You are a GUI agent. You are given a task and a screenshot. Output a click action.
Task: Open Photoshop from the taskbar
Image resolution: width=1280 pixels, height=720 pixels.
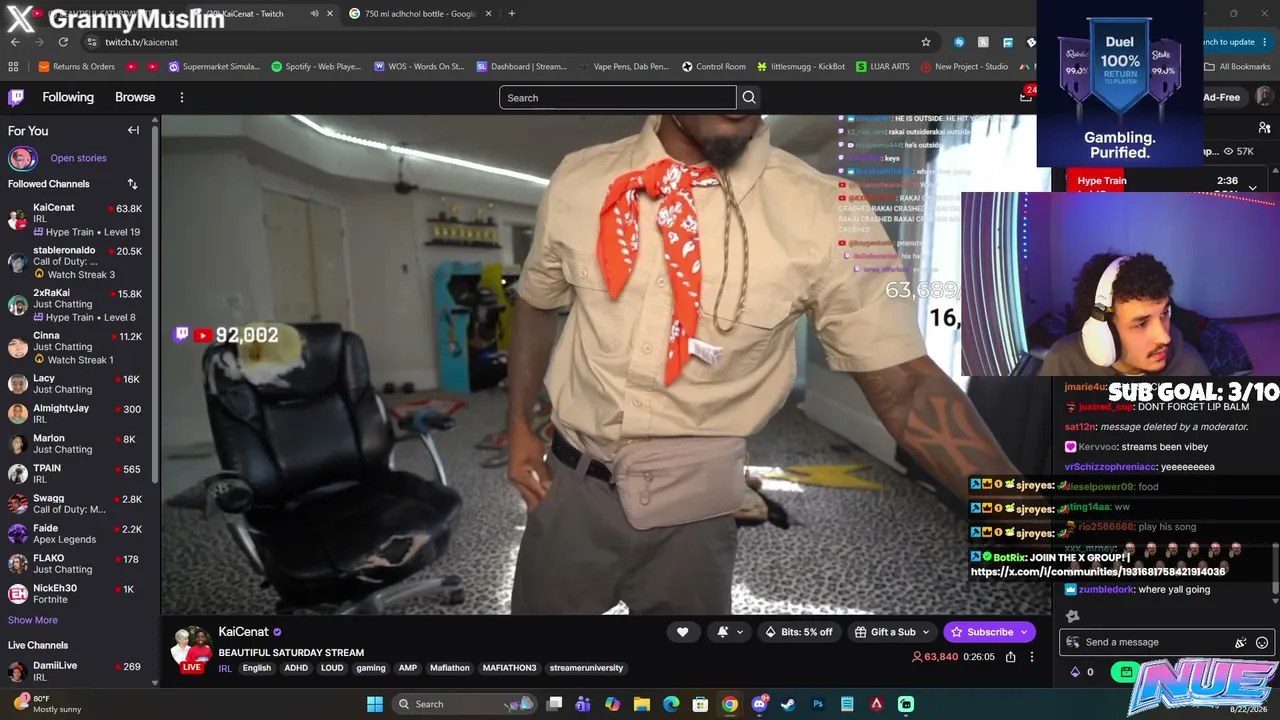(x=818, y=704)
